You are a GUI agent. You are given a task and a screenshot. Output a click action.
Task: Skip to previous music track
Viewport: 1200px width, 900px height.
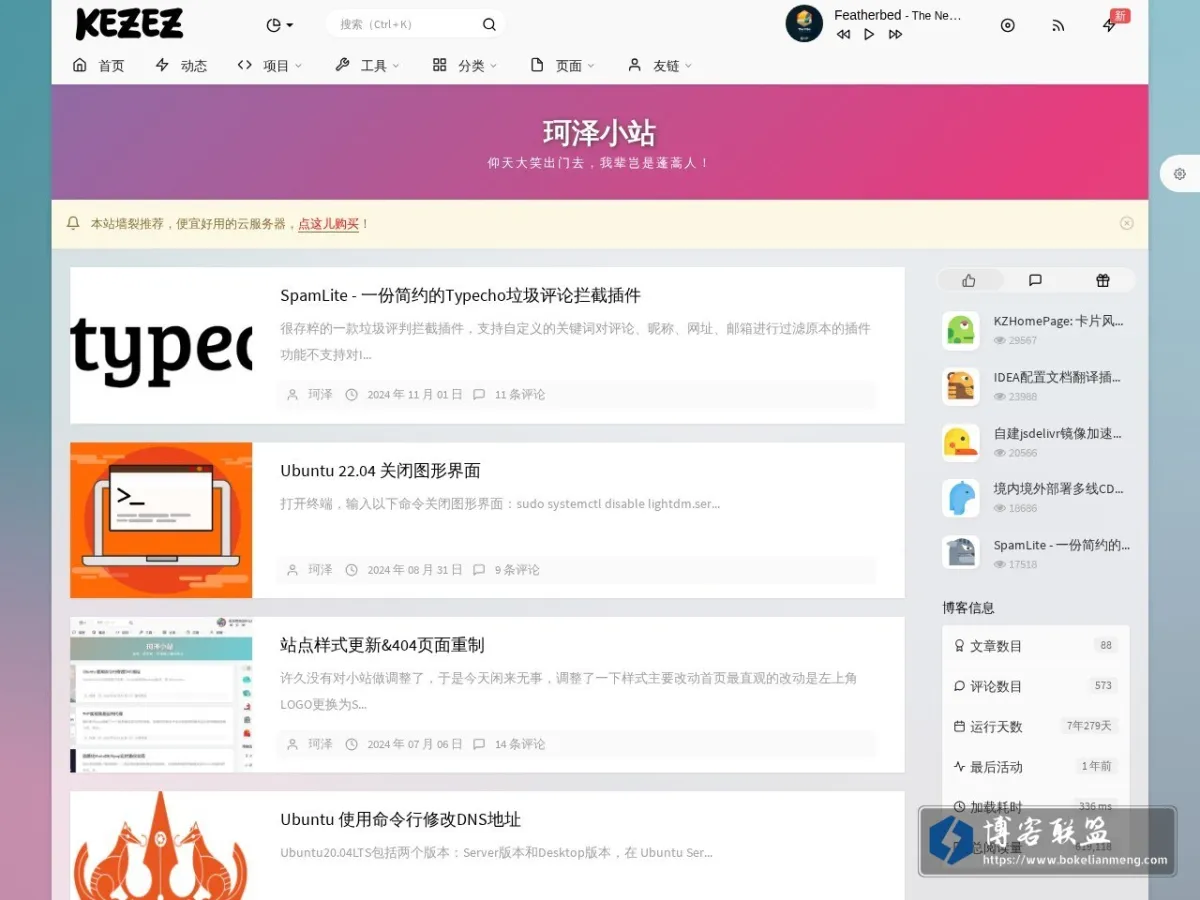point(843,34)
